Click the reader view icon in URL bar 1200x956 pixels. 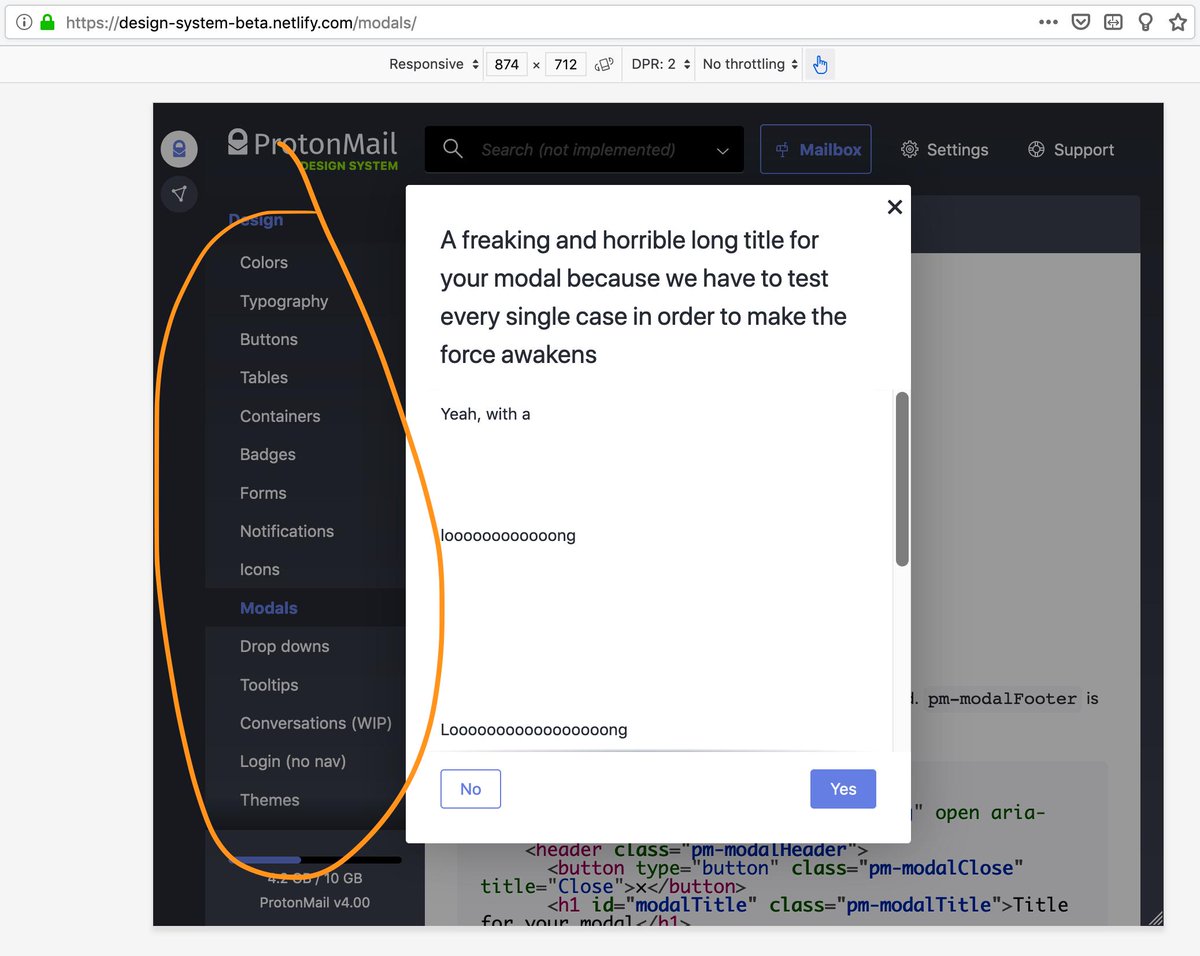click(x=1113, y=21)
